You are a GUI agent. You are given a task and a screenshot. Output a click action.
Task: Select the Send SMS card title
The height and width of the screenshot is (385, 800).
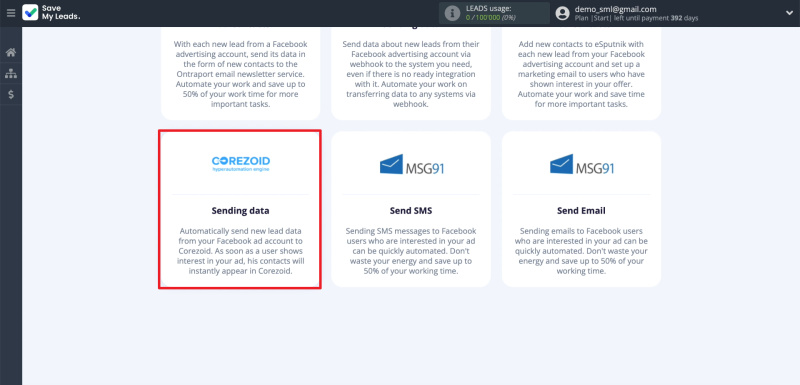(x=411, y=210)
